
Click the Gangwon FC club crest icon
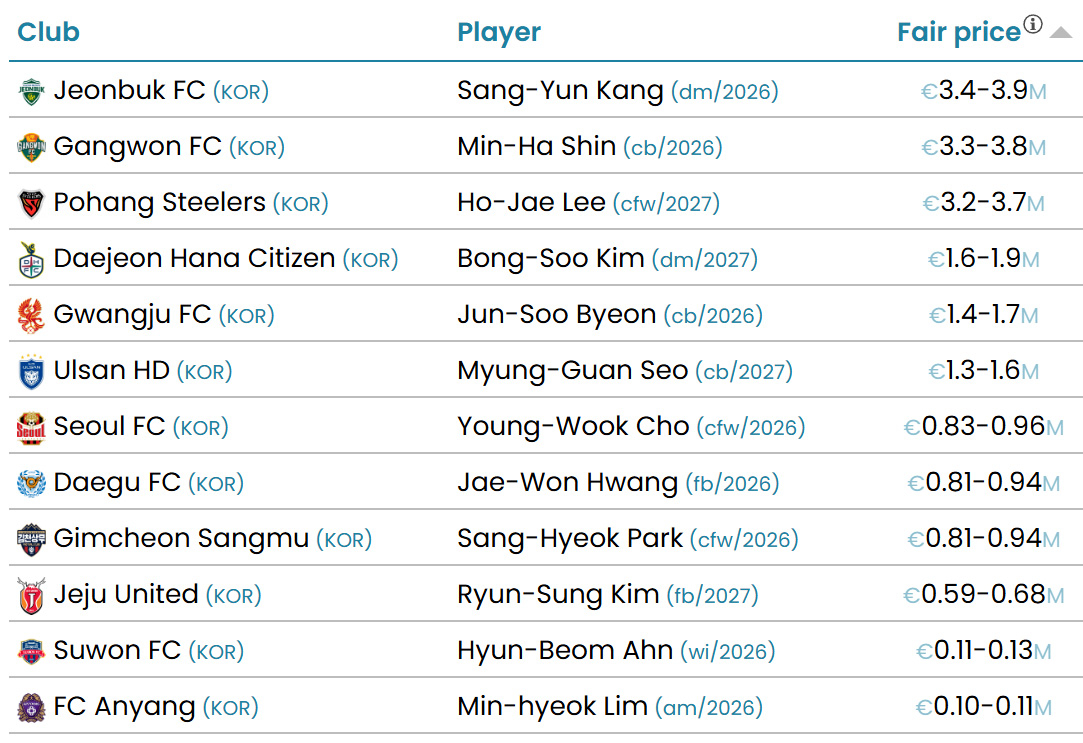pos(31,148)
